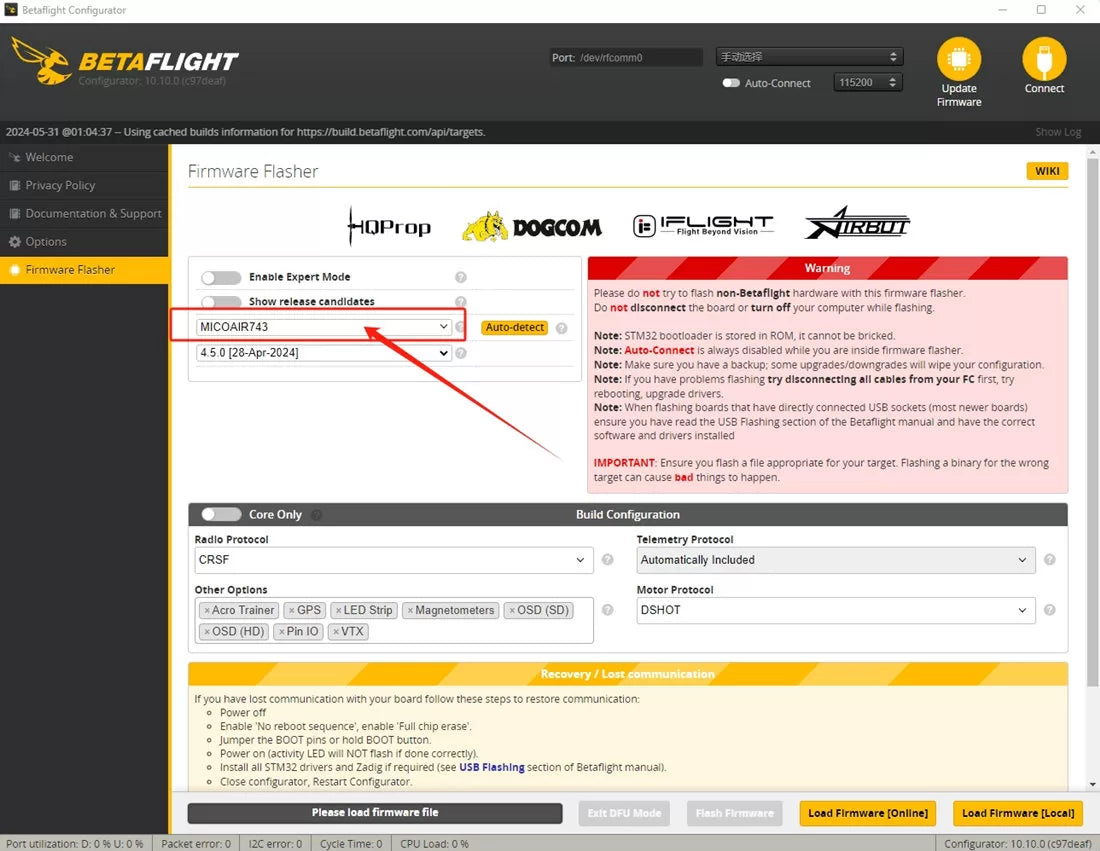Screen dimensions: 1100x851
Task: Select the Options sidebar tab
Action: point(46,241)
